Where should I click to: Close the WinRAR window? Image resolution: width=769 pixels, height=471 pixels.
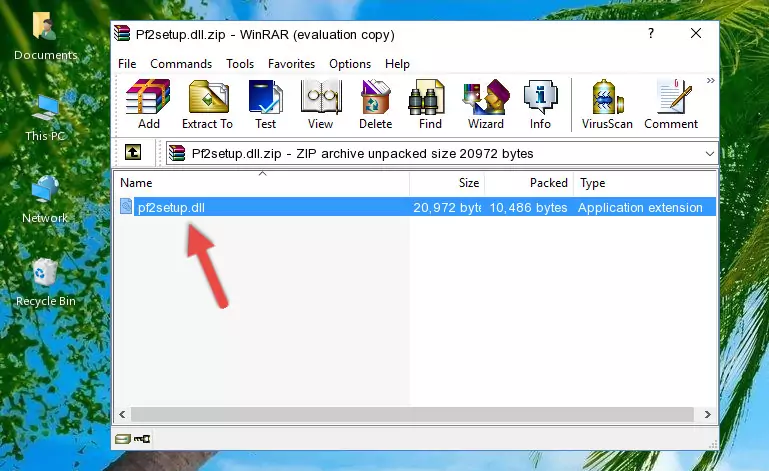coord(695,33)
